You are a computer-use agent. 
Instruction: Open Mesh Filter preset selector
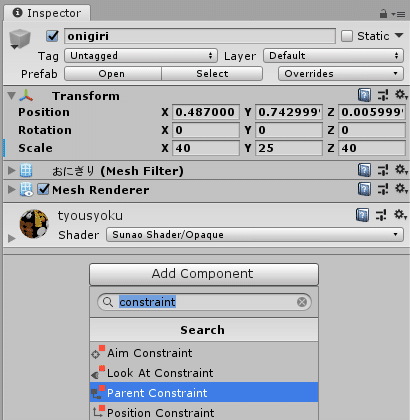[383, 170]
